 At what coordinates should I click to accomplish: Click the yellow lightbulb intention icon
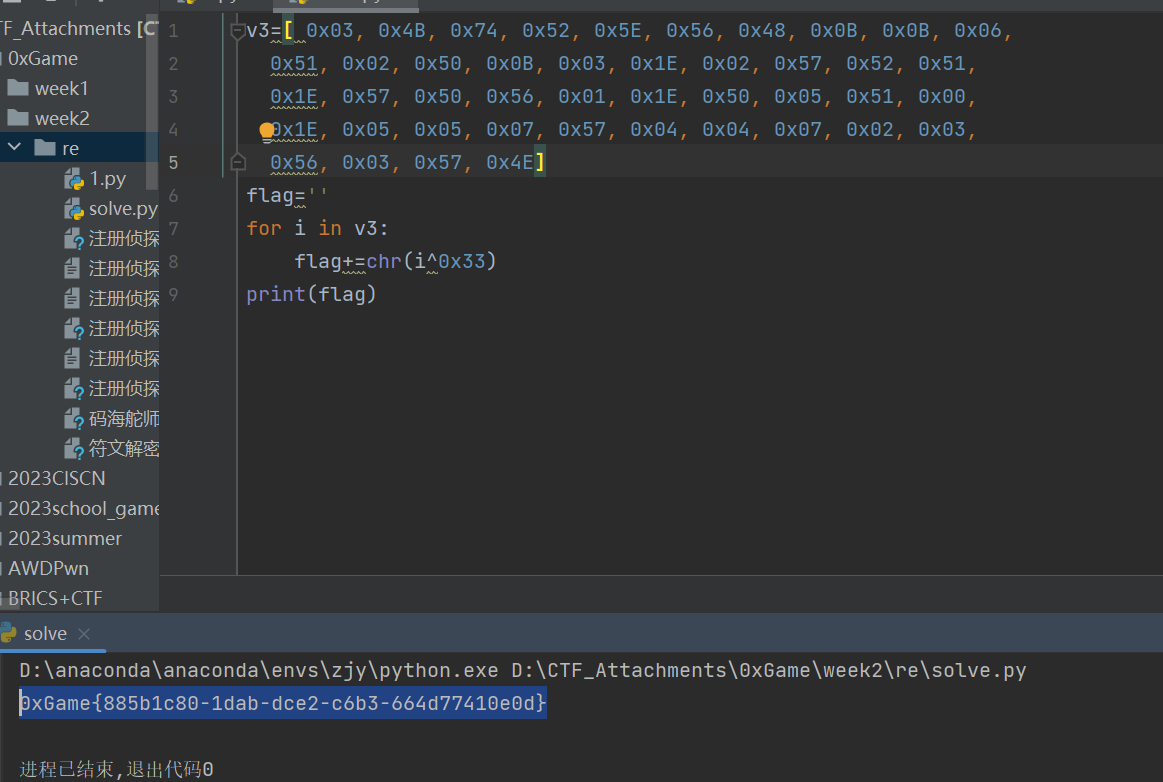tap(267, 131)
